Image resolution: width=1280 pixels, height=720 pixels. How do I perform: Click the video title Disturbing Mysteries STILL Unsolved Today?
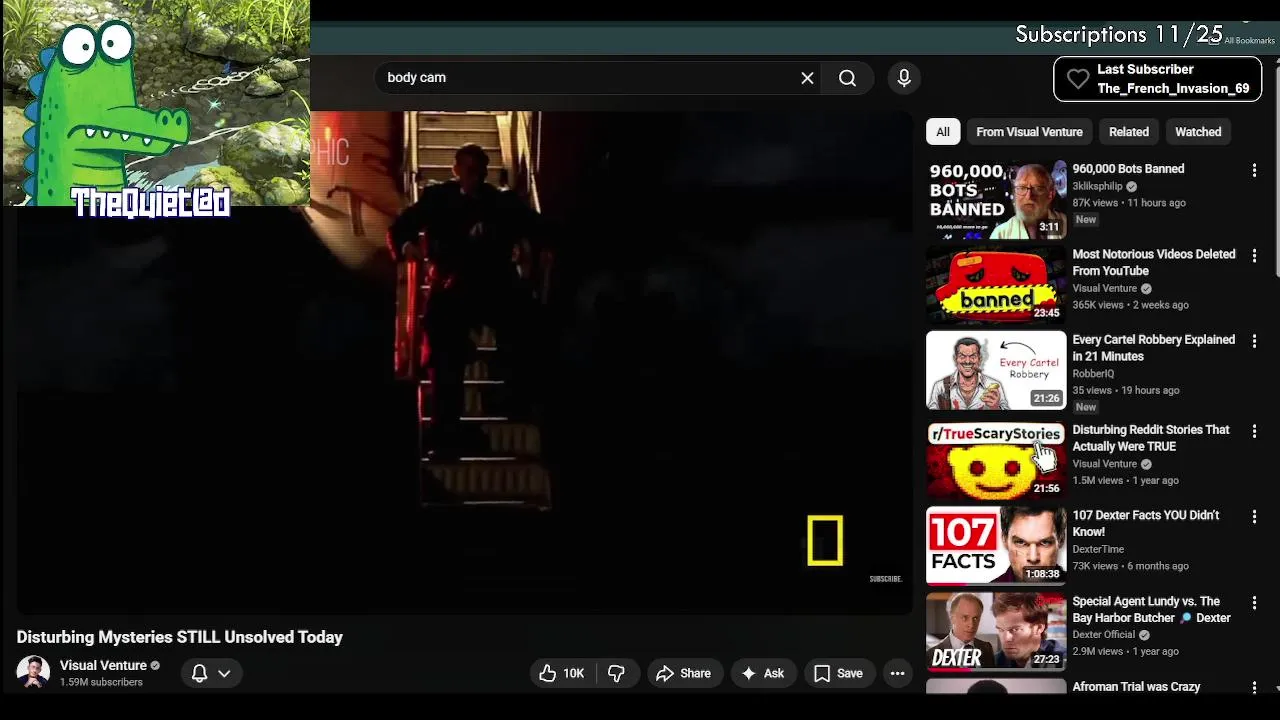(x=180, y=637)
